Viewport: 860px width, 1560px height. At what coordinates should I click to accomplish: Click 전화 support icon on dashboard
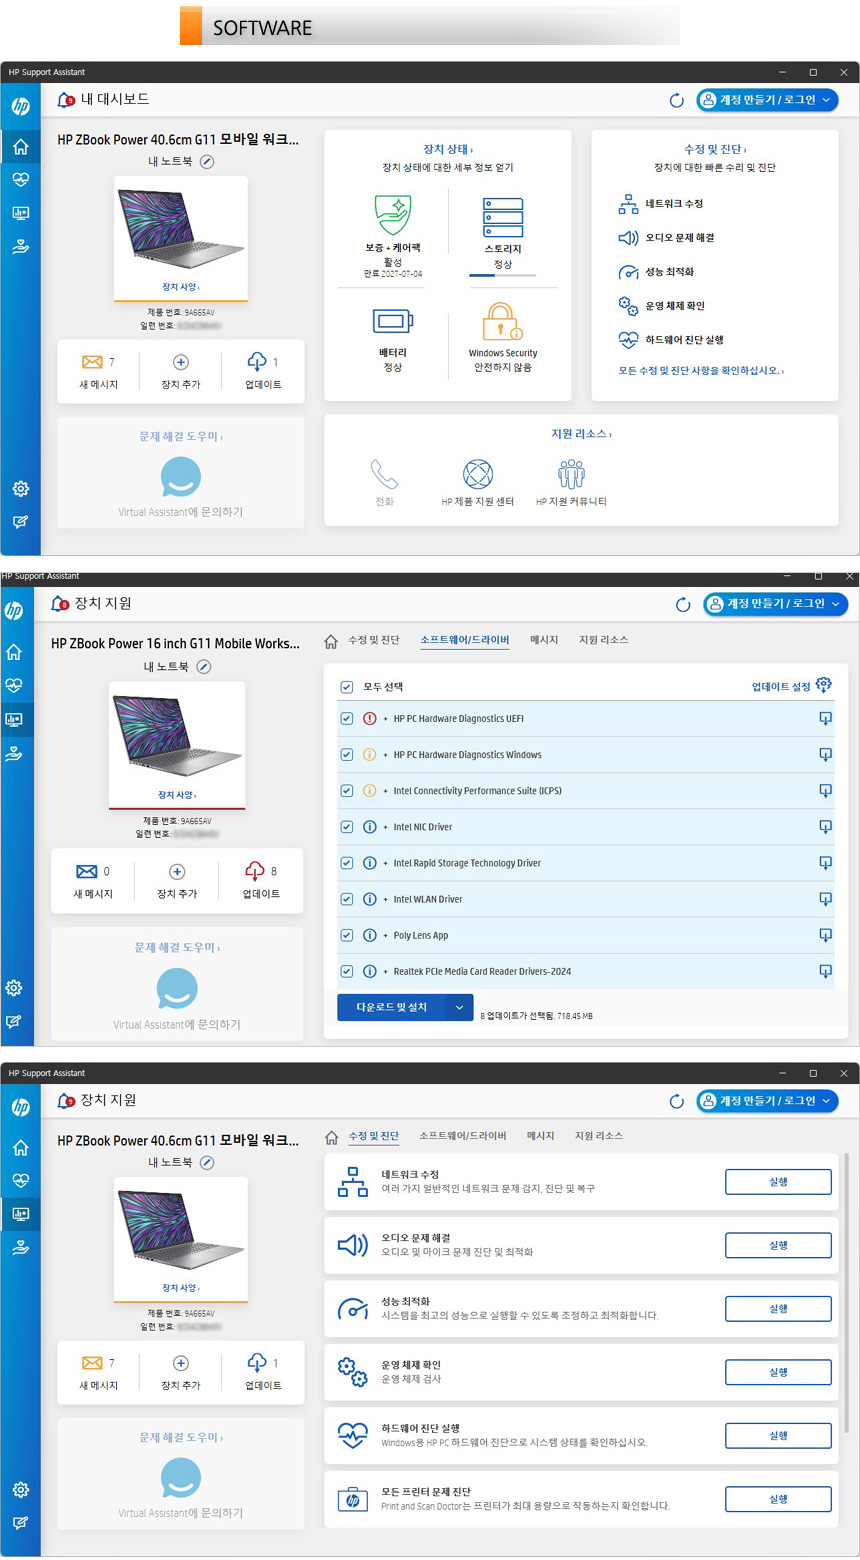point(384,474)
